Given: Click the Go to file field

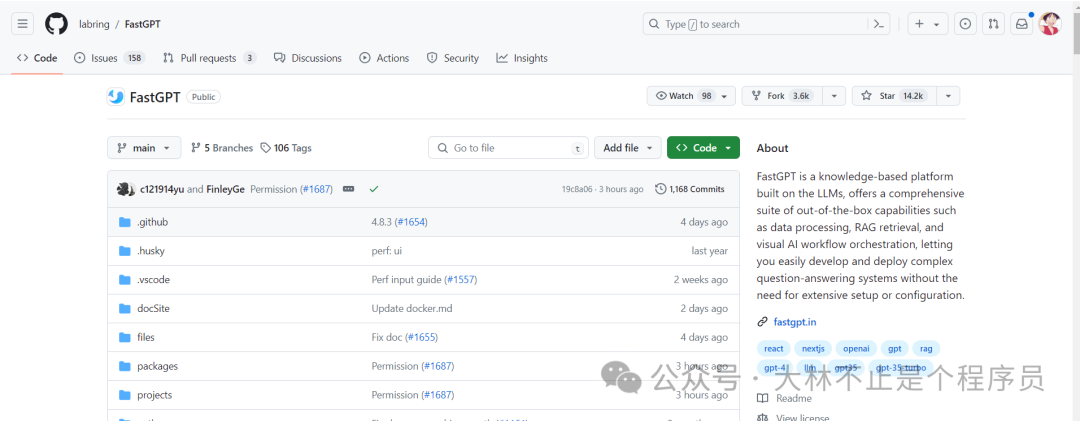Looking at the screenshot, I should pos(508,147).
